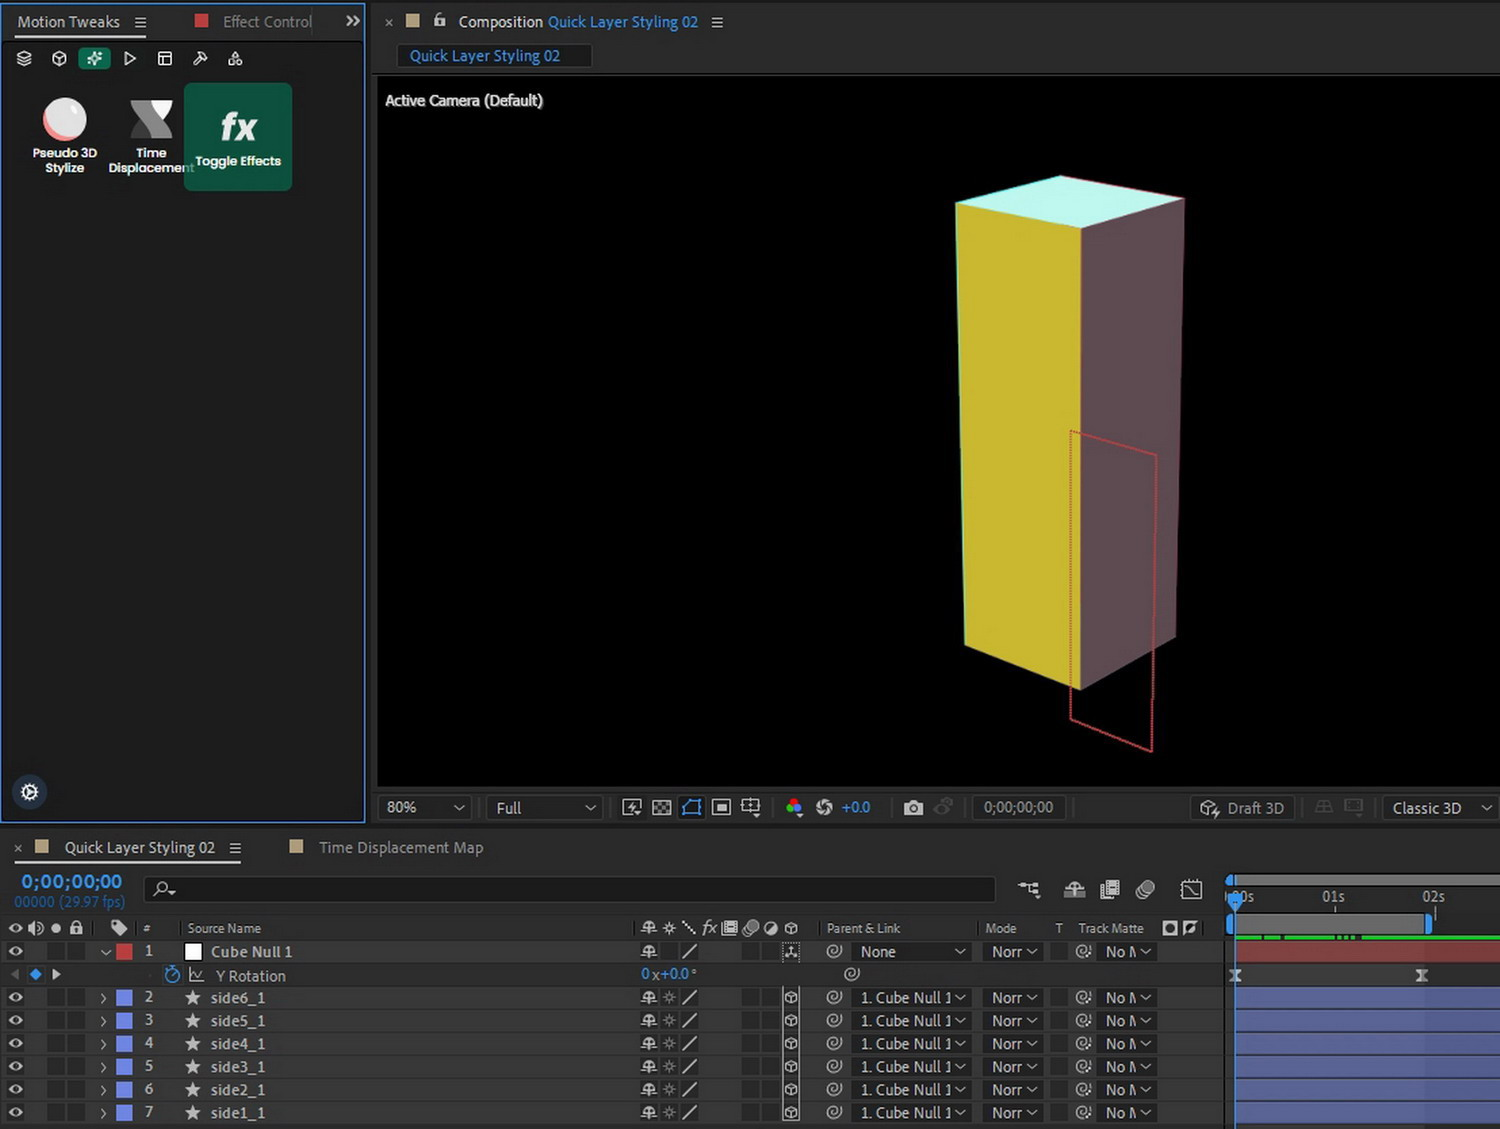This screenshot has width=1500, height=1129.
Task: Click the Cube Null 1 red label swatch
Action: [125, 952]
